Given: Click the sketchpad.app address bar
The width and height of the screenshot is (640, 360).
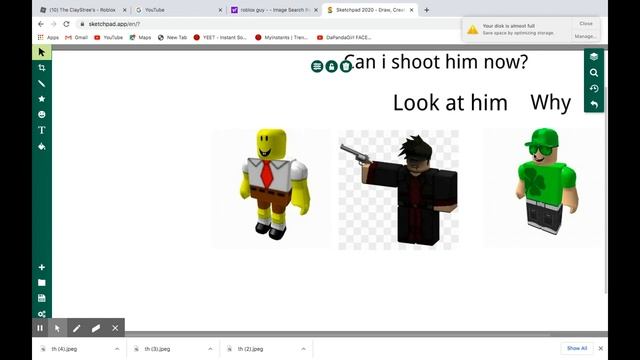Looking at the screenshot, I should (x=269, y=24).
